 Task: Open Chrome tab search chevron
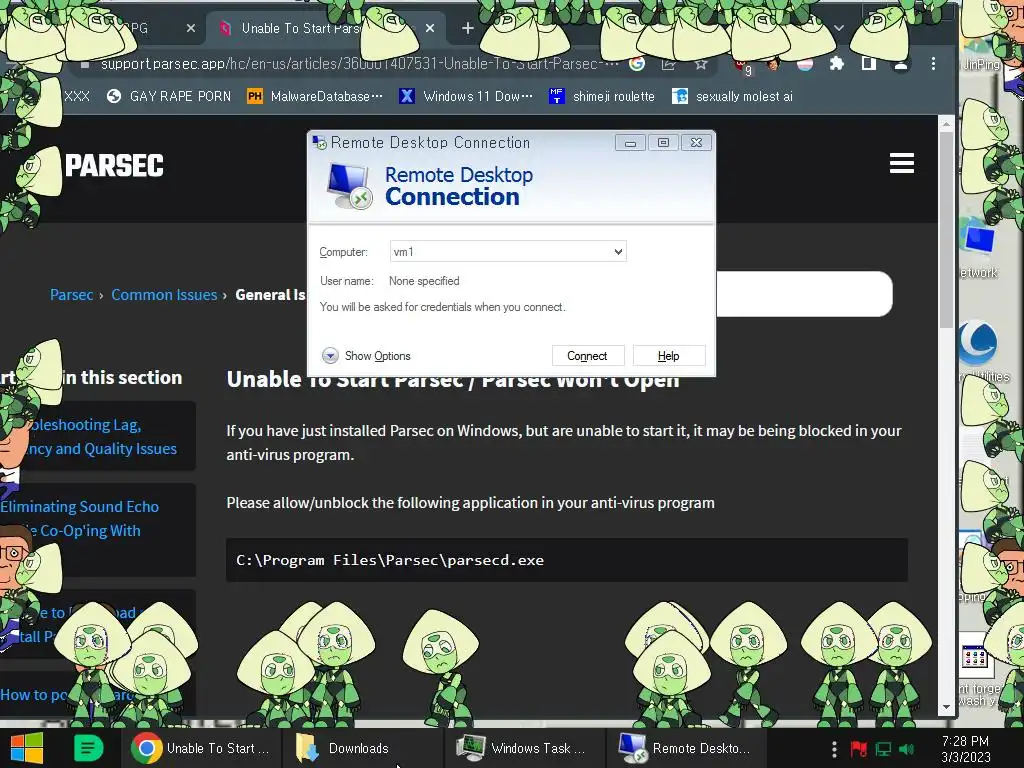click(x=839, y=29)
